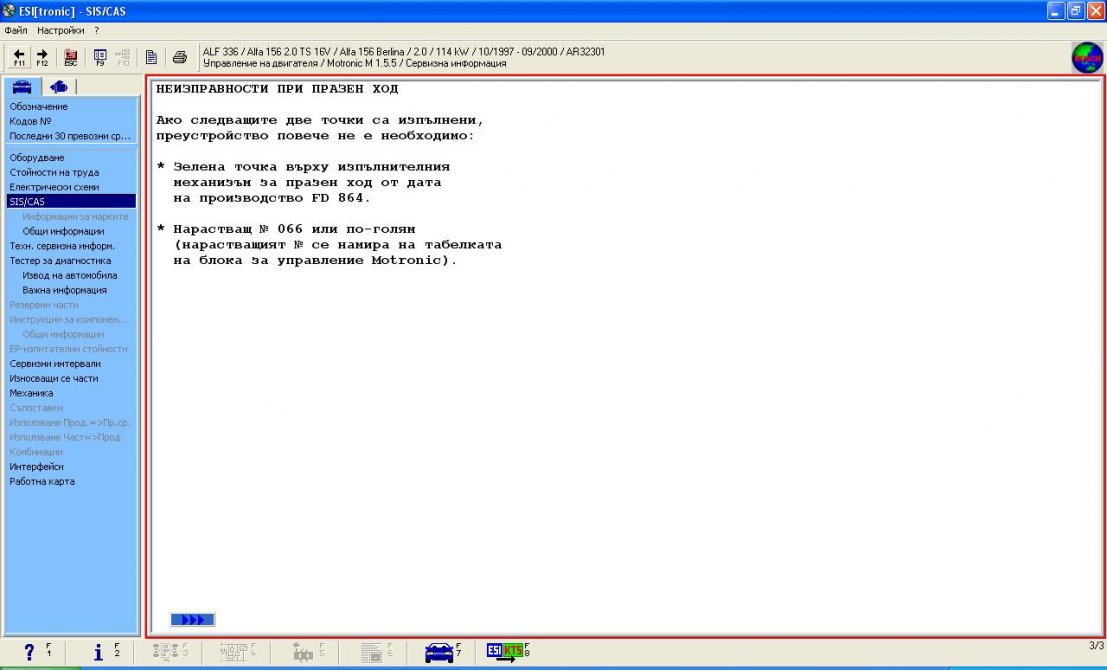Select 'Работна карта' in the sidebar
Viewport: 1107px width, 670px height.
[x=42, y=481]
